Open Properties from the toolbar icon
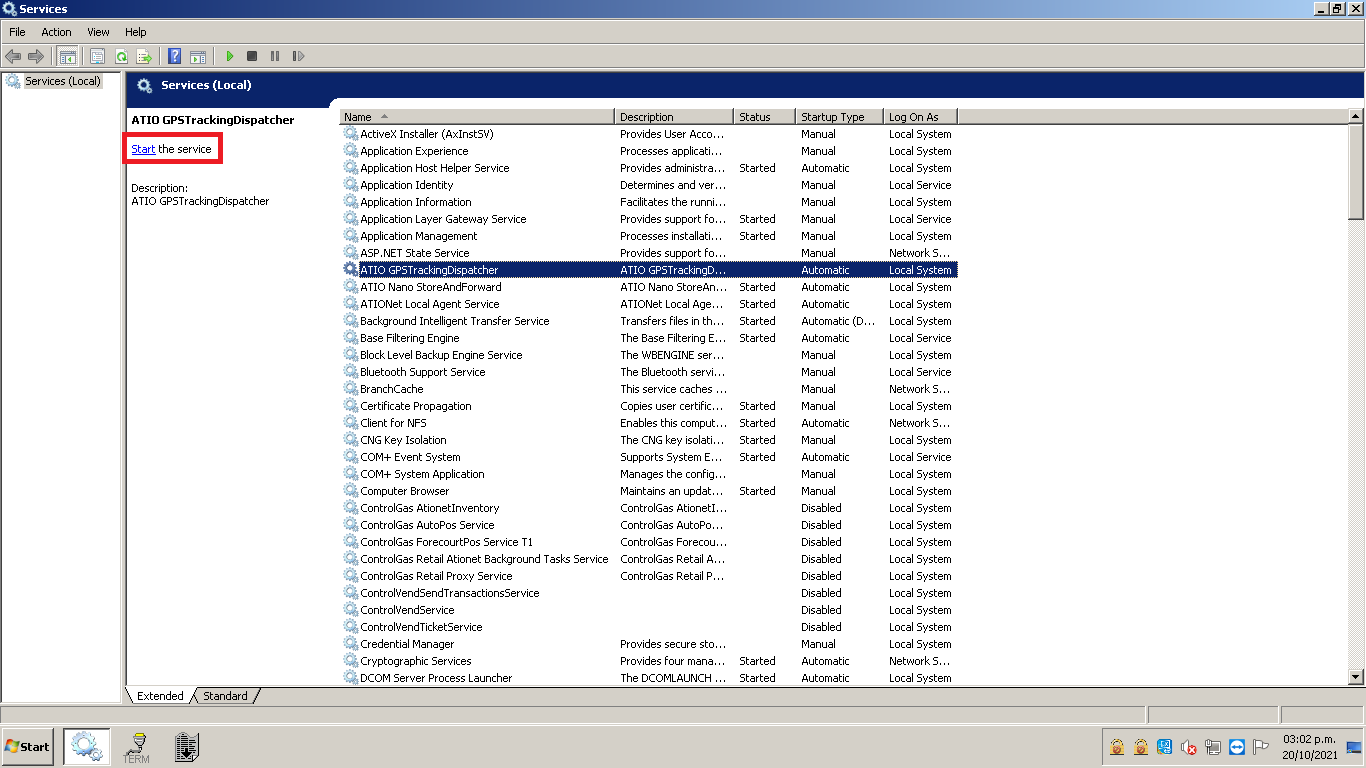This screenshot has width=1366, height=768. click(x=98, y=57)
